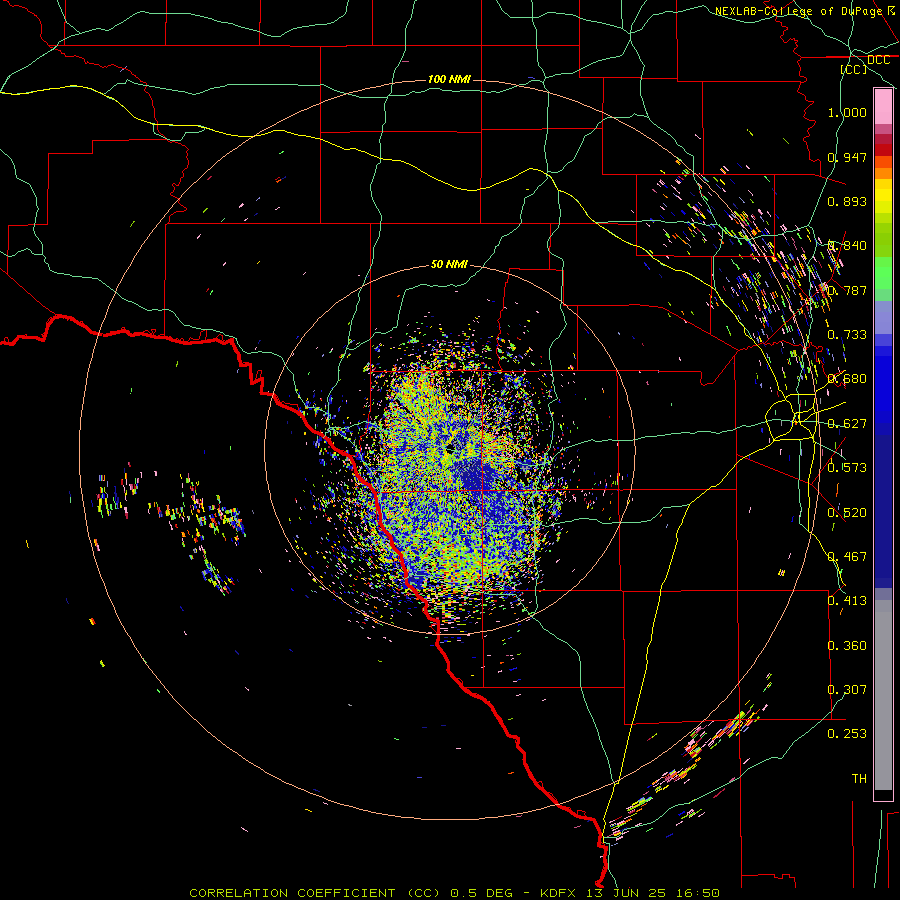Image resolution: width=900 pixels, height=900 pixels.
Task: Click the '16:50' time stamp in the caption
Action: point(697,893)
